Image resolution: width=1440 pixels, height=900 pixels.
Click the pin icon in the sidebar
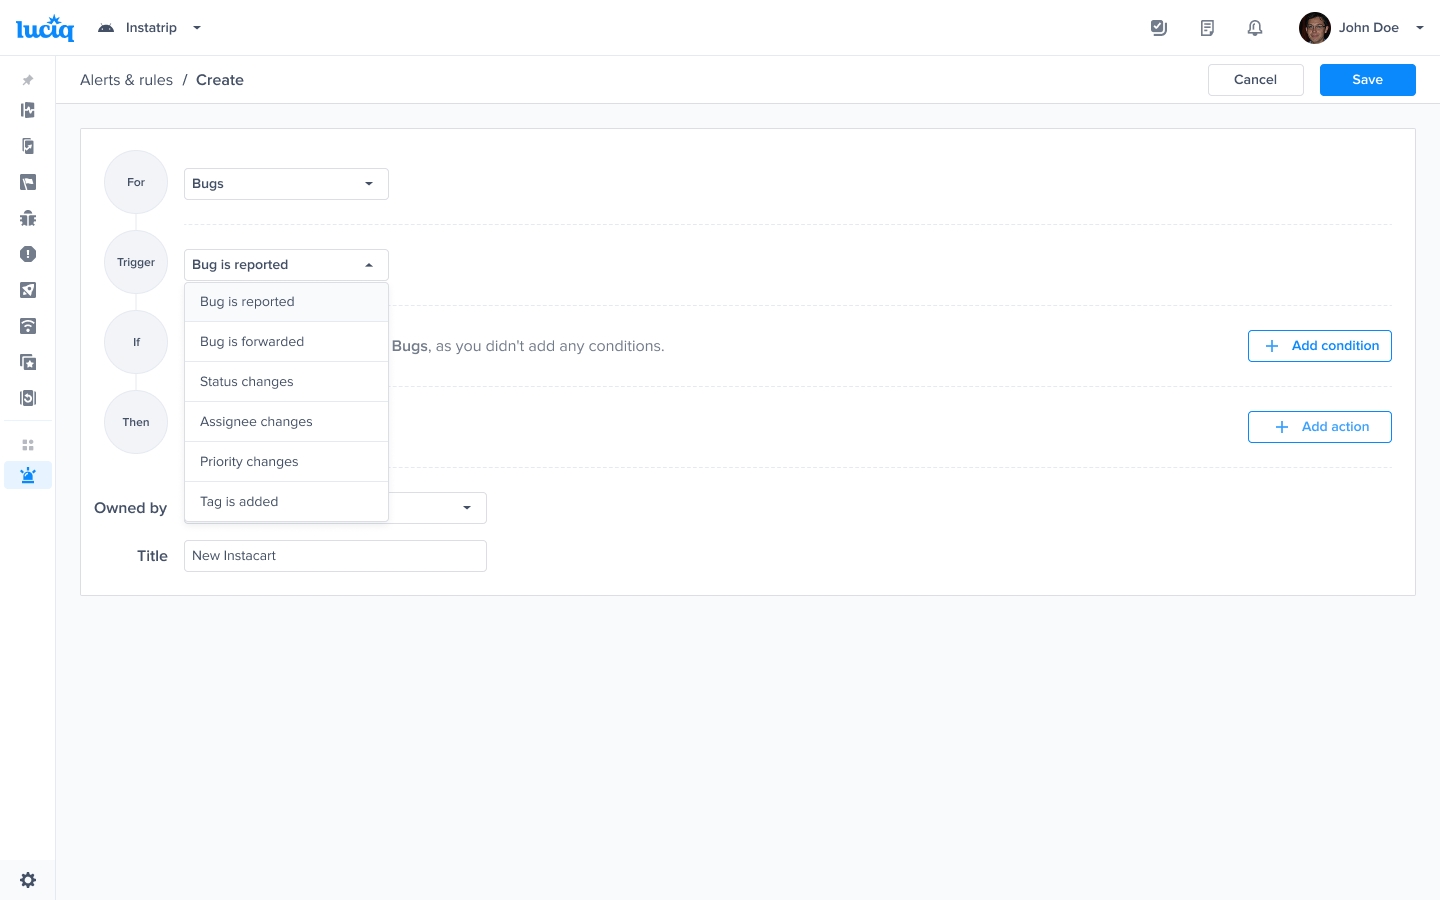coord(28,80)
